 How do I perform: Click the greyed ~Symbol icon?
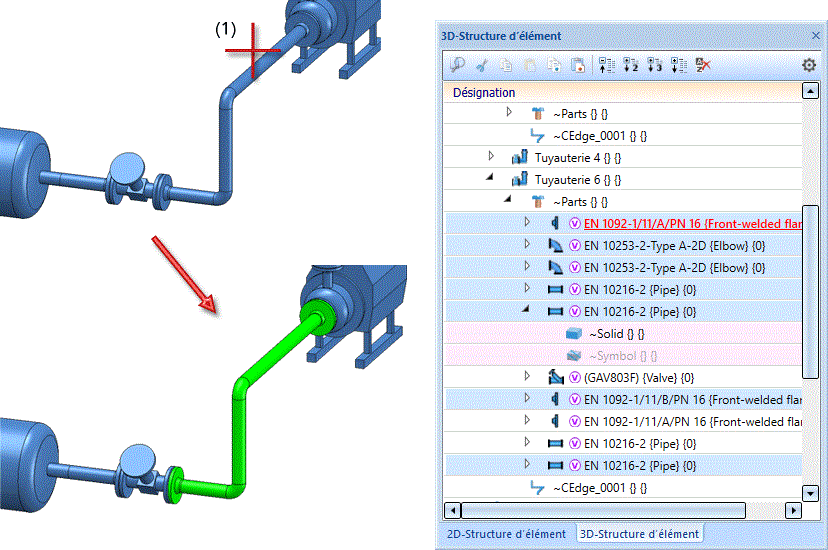(x=573, y=356)
